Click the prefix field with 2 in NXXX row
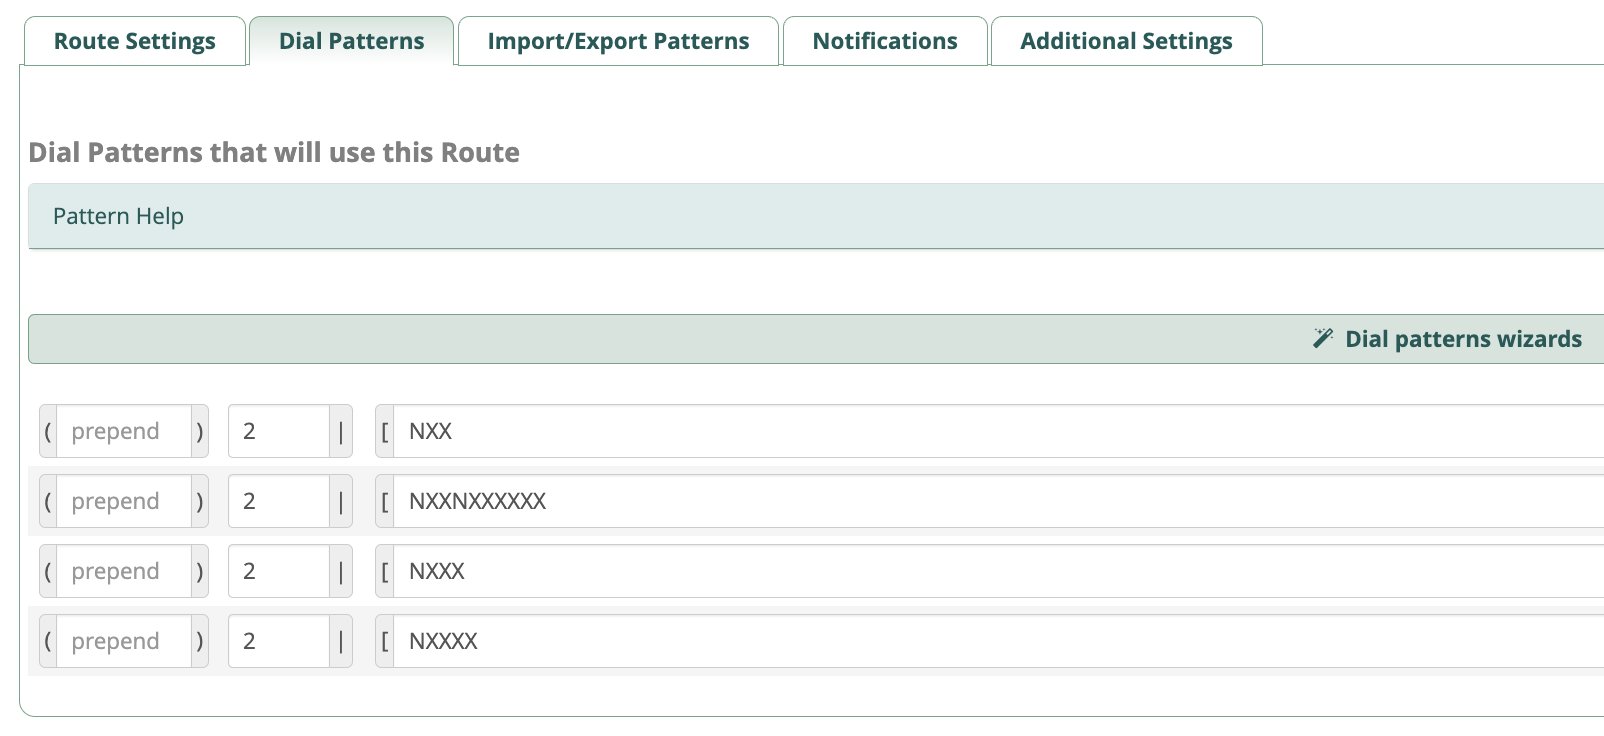1604x736 pixels. click(x=279, y=571)
